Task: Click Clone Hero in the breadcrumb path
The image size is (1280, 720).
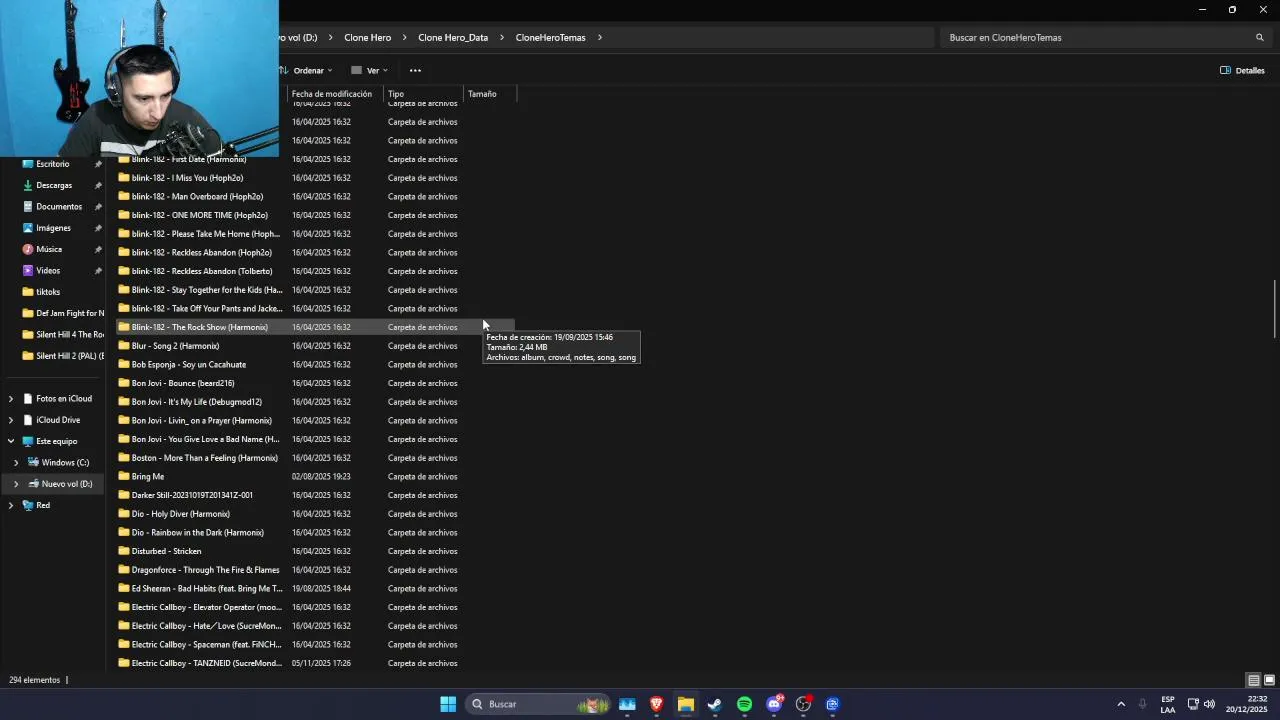Action: click(367, 37)
